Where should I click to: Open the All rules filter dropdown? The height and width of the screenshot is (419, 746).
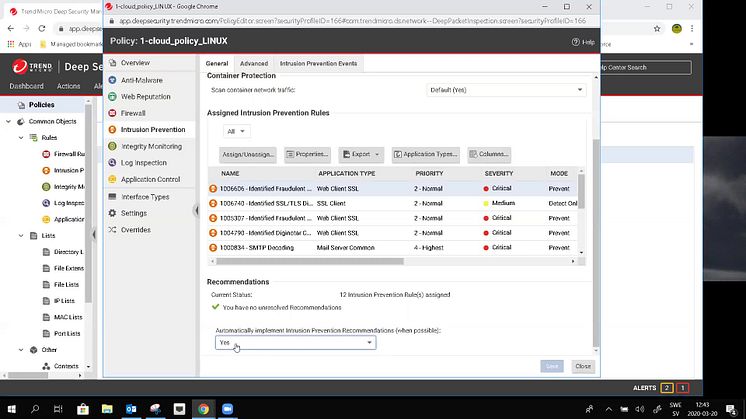(236, 131)
